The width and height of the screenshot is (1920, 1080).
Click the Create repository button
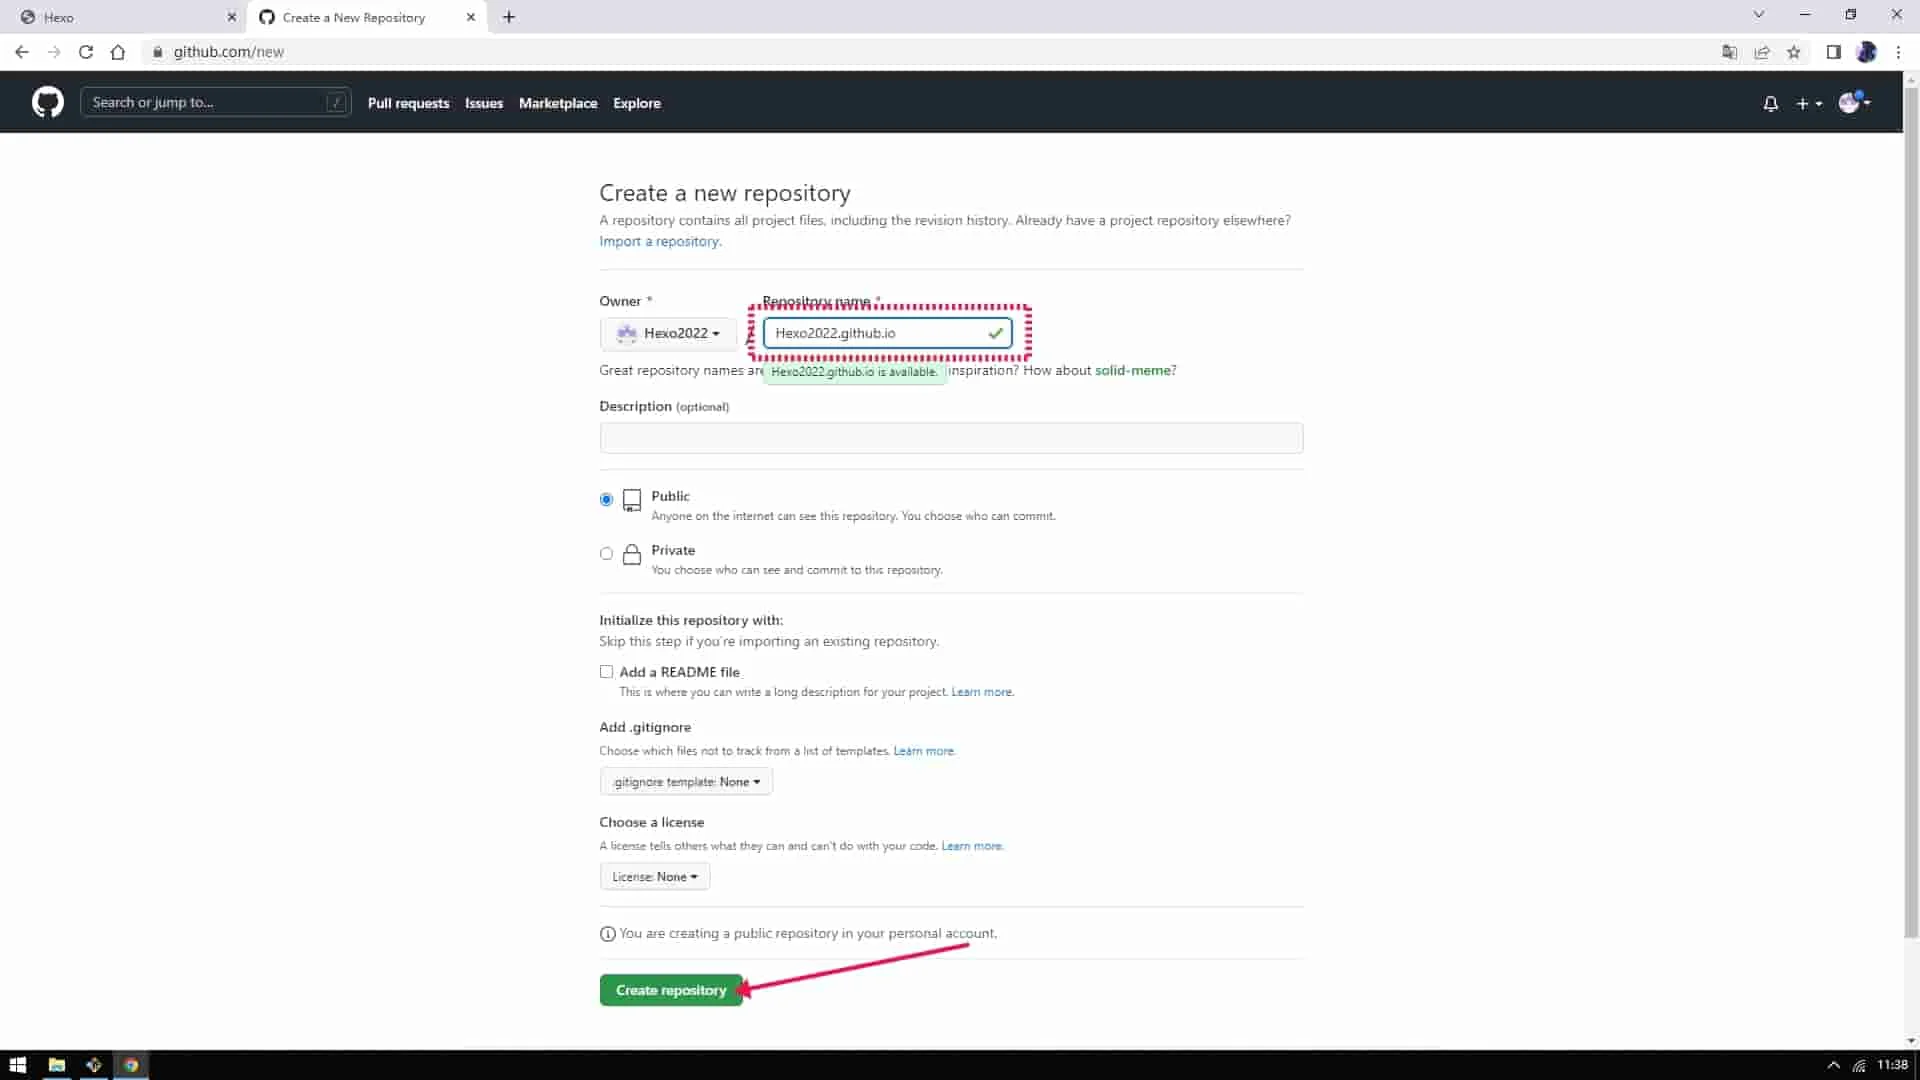(671, 990)
